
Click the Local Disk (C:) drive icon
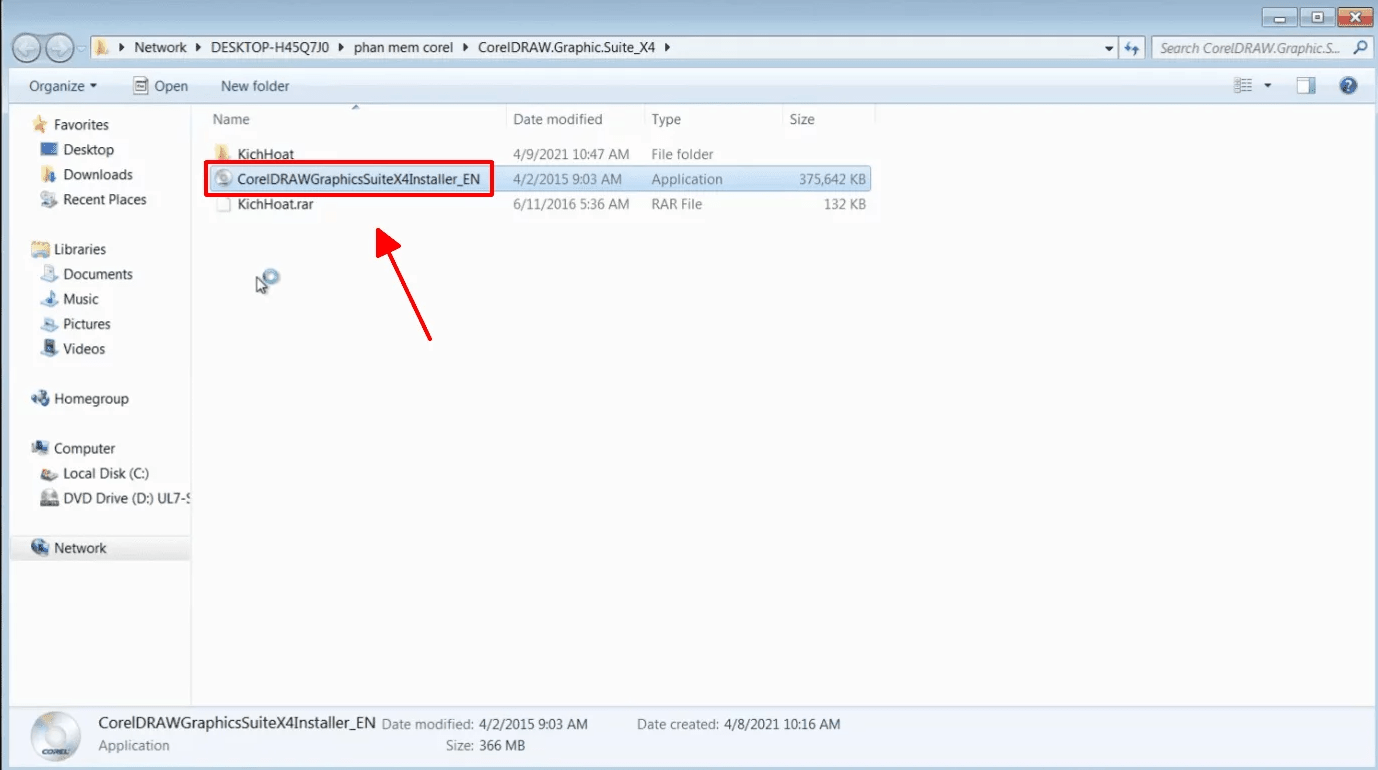(x=49, y=473)
